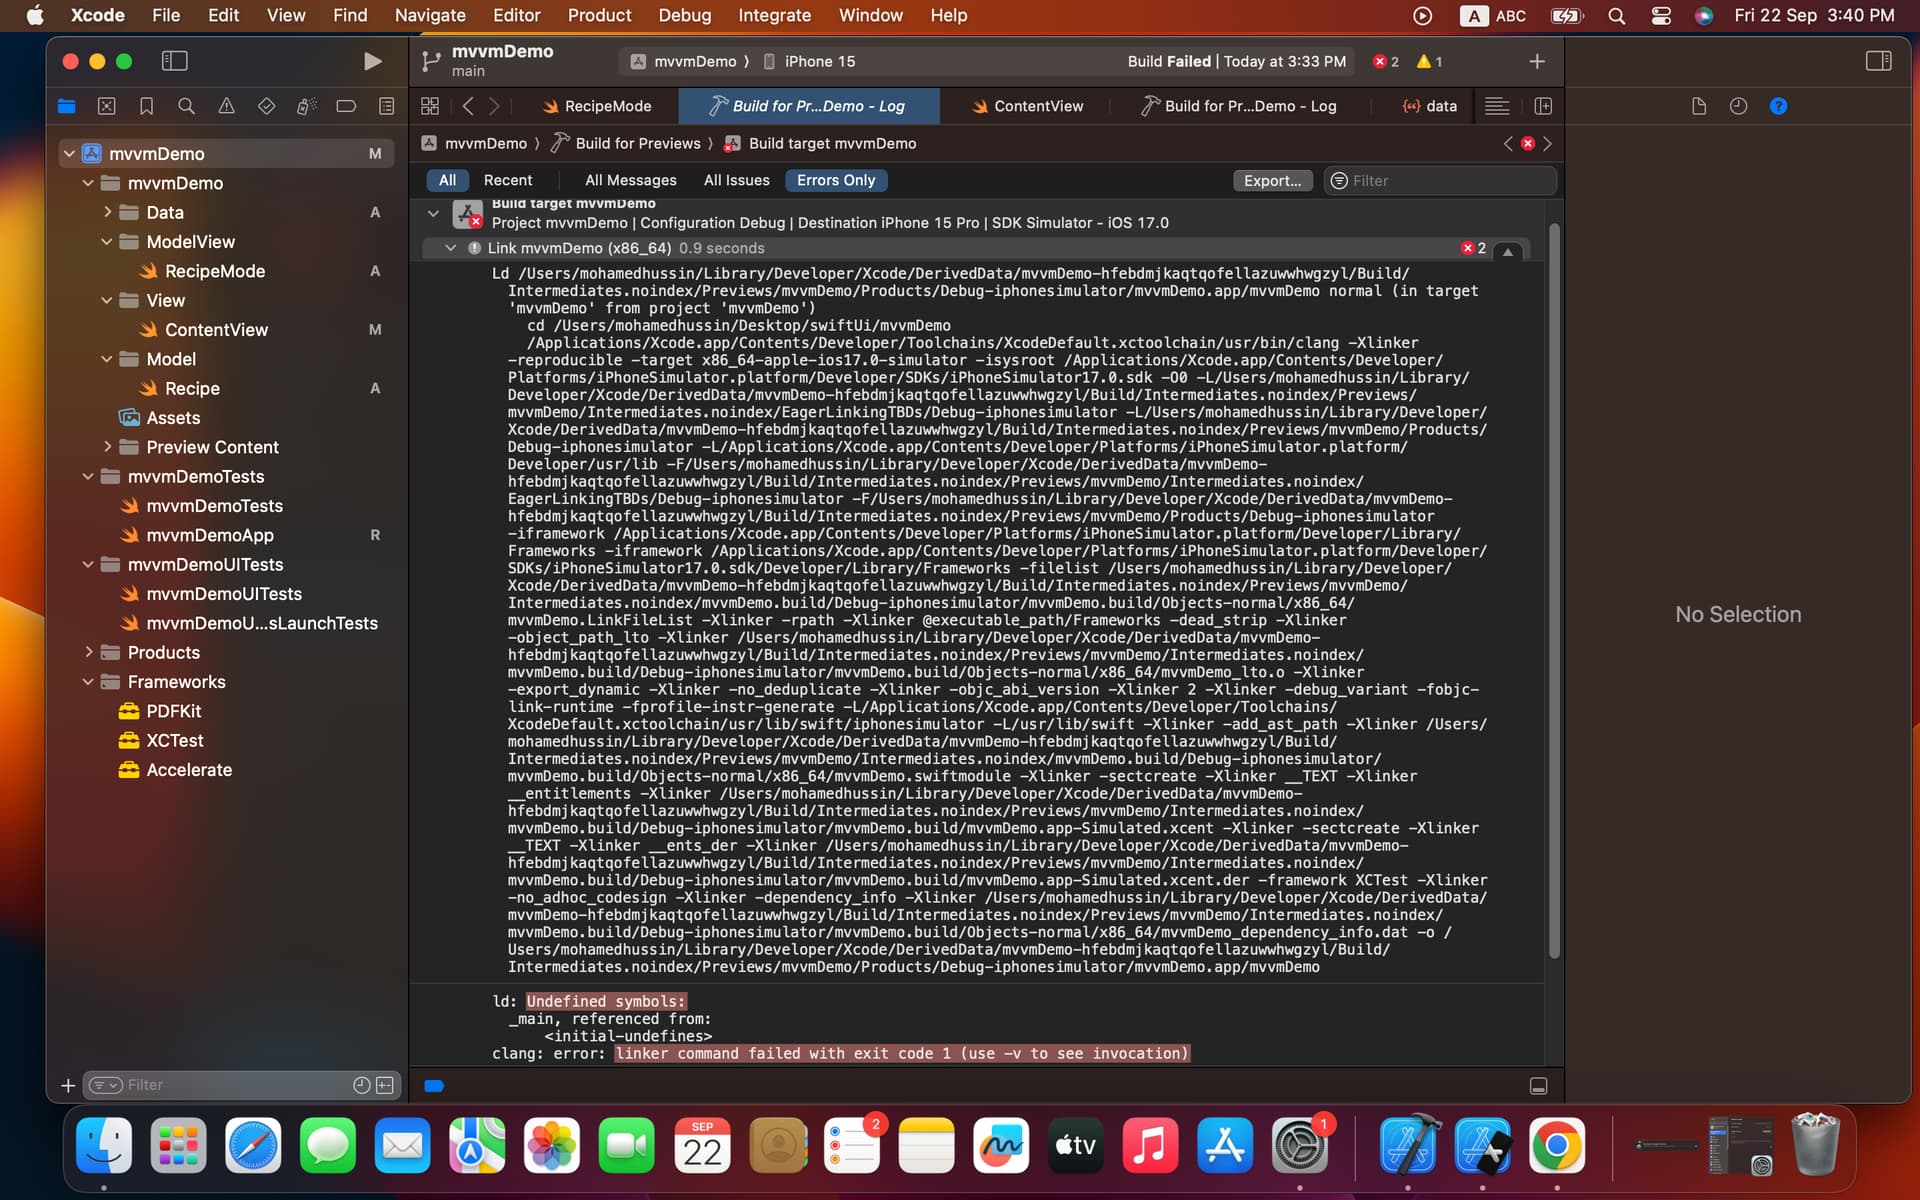Toggle source-control status filter icon
Viewport: 1920px width, 1200px height.
pos(385,1085)
